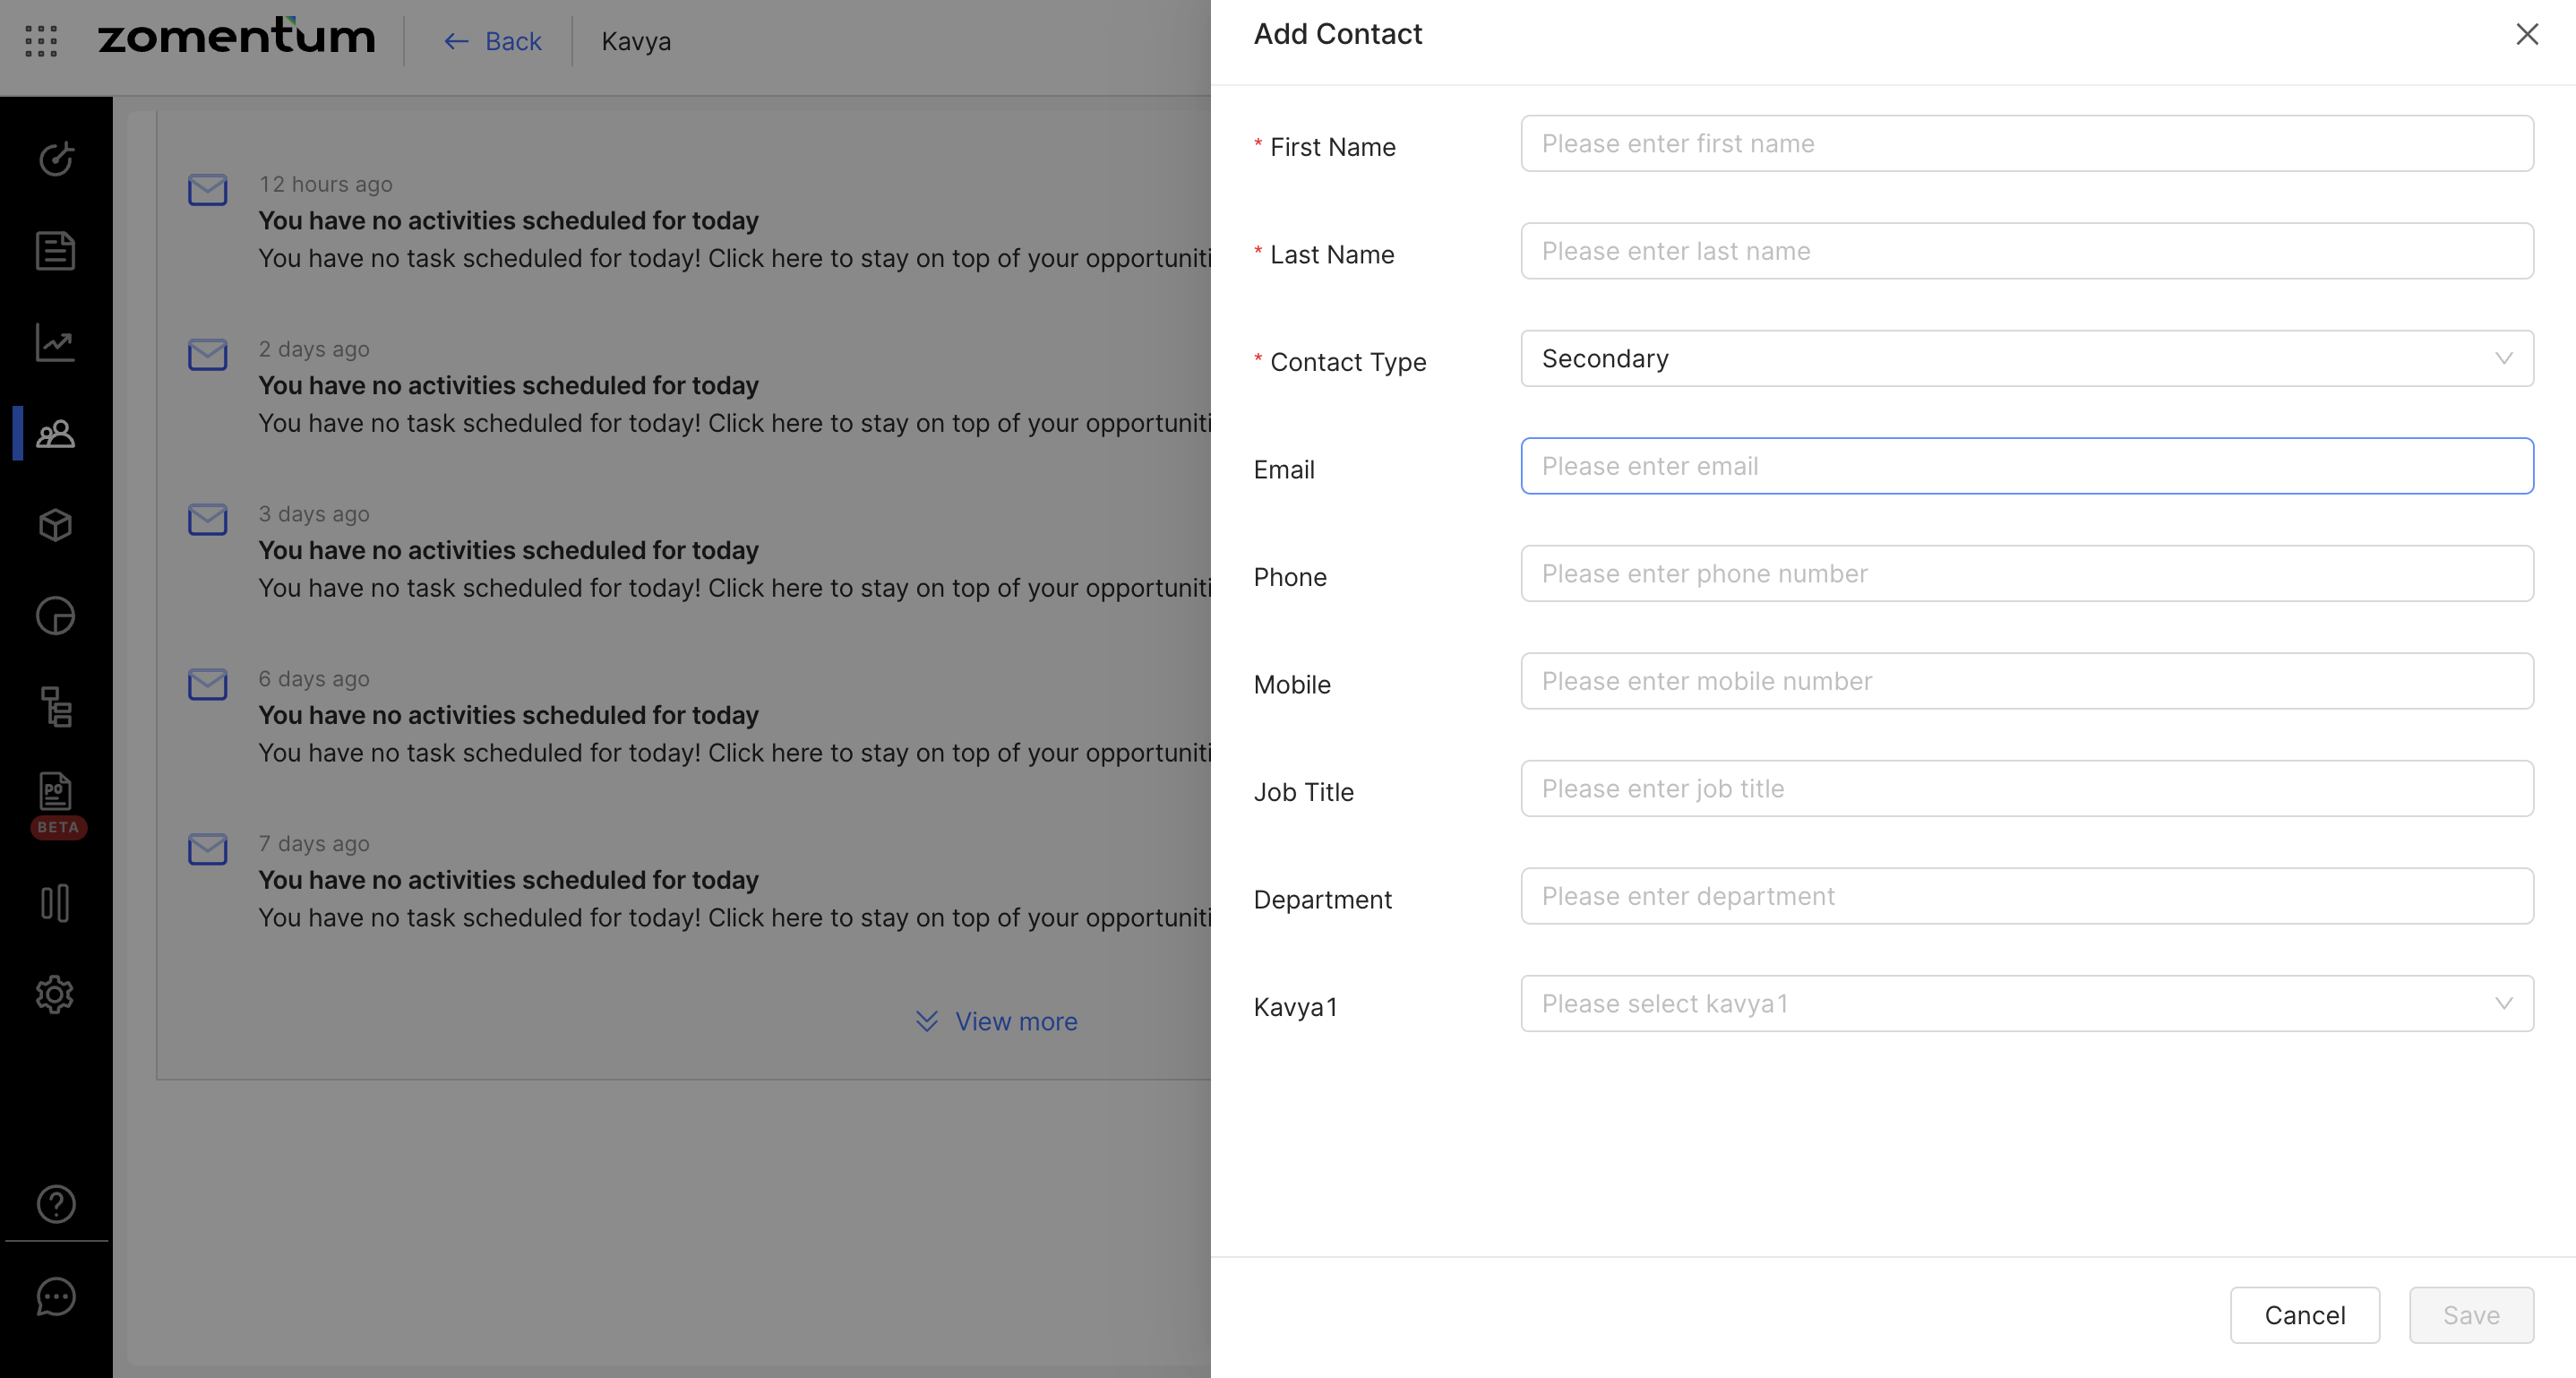Select the clients people sidebar icon
Screen dimensions: 2576x1378
[x=56, y=434]
